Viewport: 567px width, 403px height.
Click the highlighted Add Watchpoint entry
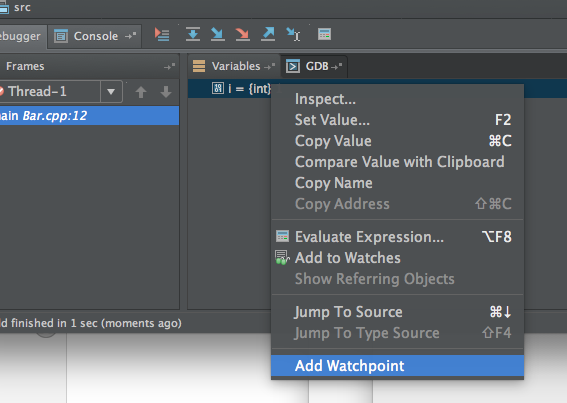(397, 366)
